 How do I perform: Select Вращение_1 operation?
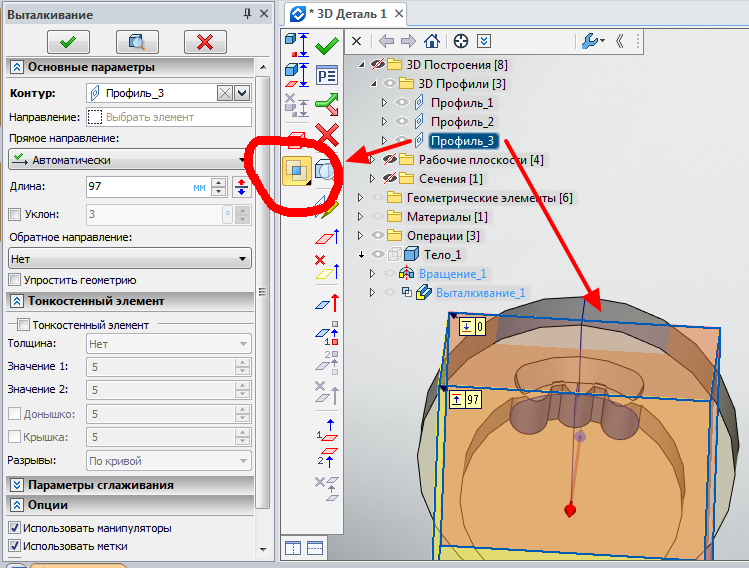click(452, 273)
